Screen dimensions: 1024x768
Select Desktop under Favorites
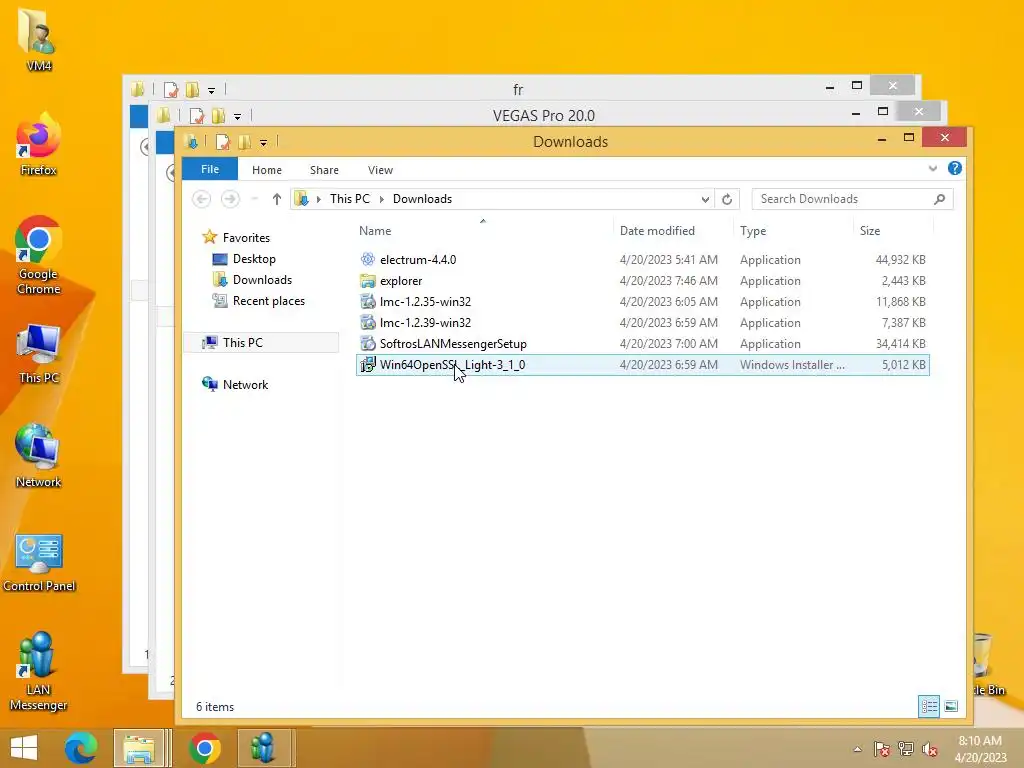(254, 259)
